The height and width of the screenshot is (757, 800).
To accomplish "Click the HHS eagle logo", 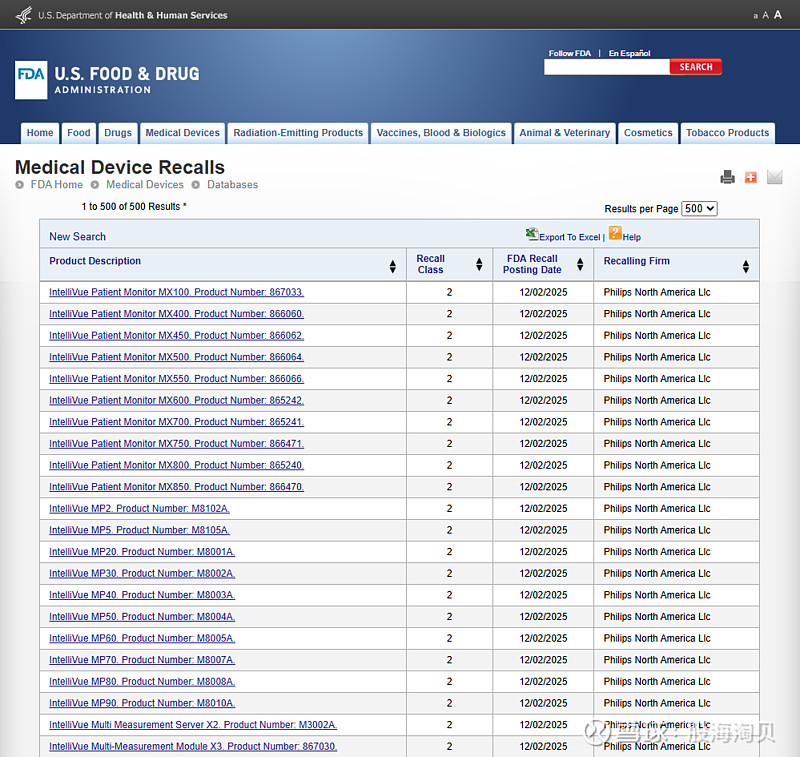I will pos(24,15).
